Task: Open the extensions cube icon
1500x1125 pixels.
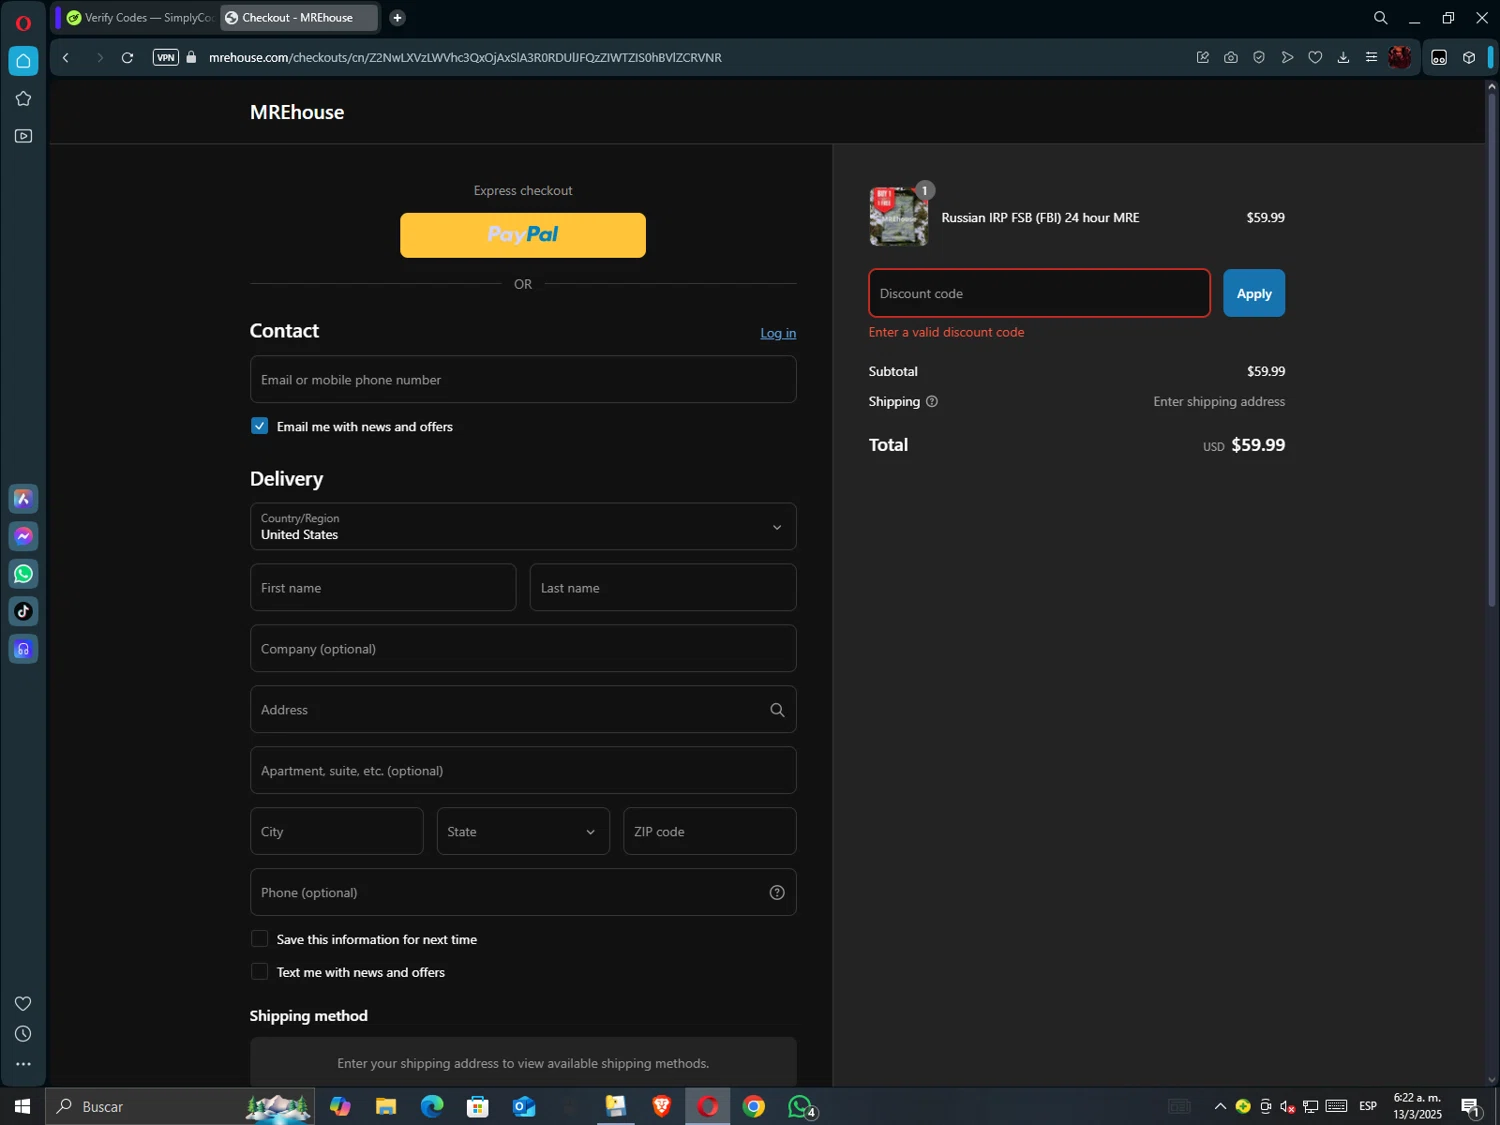Action: click(1469, 58)
